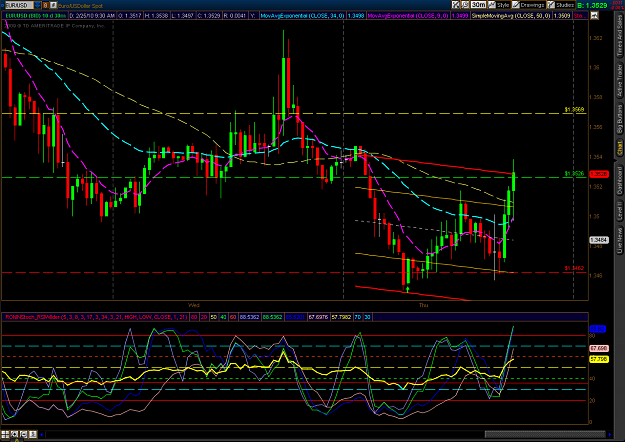Open the Live News side tab
This screenshot has height=442, width=625.
coord(620,240)
